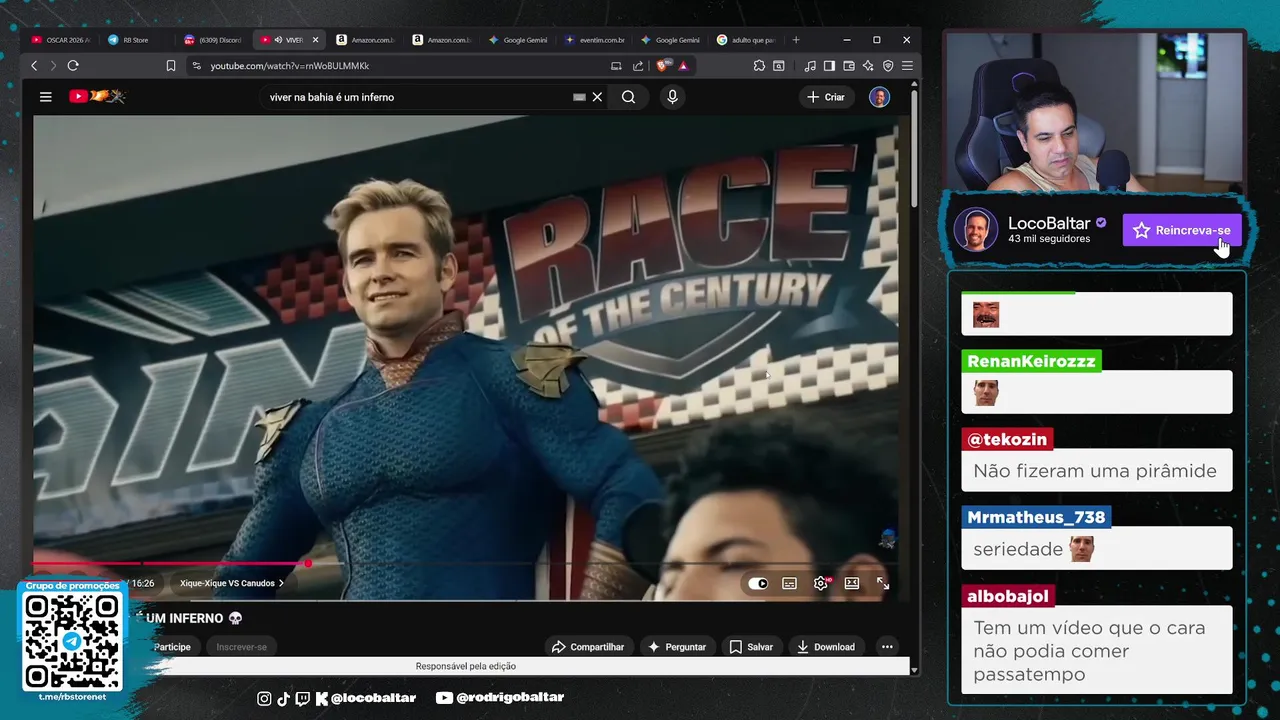Enter fullscreen video mode
The height and width of the screenshot is (720, 1280).
click(883, 583)
